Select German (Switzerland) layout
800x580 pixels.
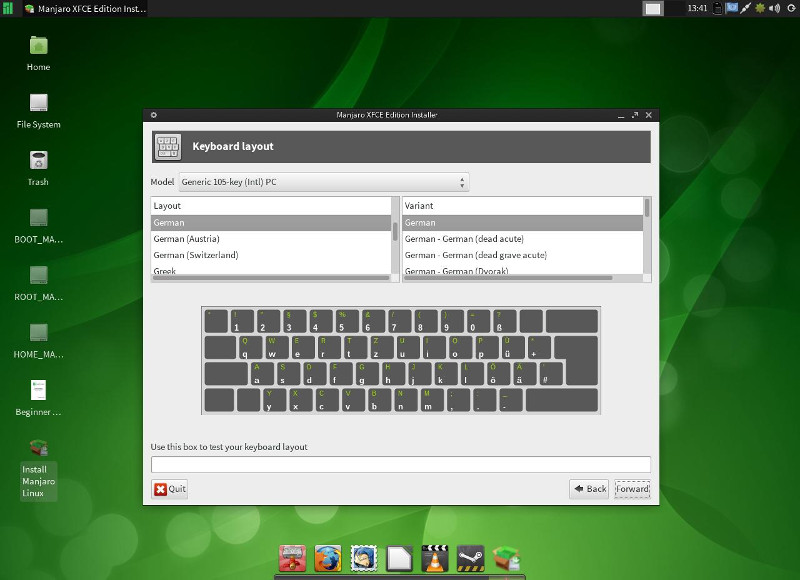(x=195, y=255)
